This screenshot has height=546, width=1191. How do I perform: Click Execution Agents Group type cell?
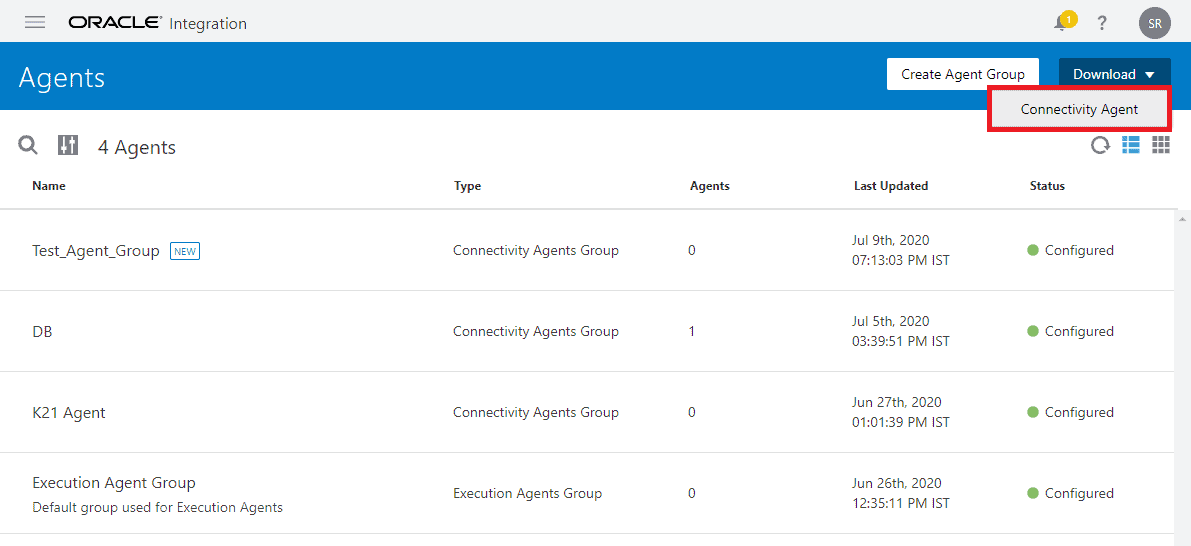pyautogui.click(x=527, y=494)
